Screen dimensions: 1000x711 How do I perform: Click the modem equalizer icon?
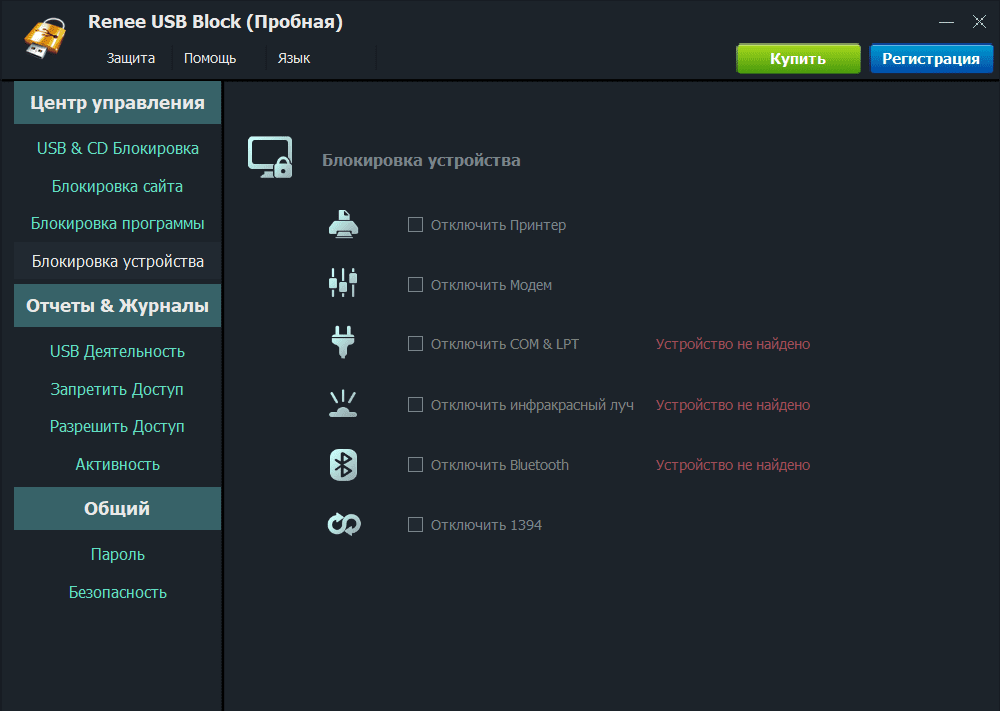click(343, 283)
